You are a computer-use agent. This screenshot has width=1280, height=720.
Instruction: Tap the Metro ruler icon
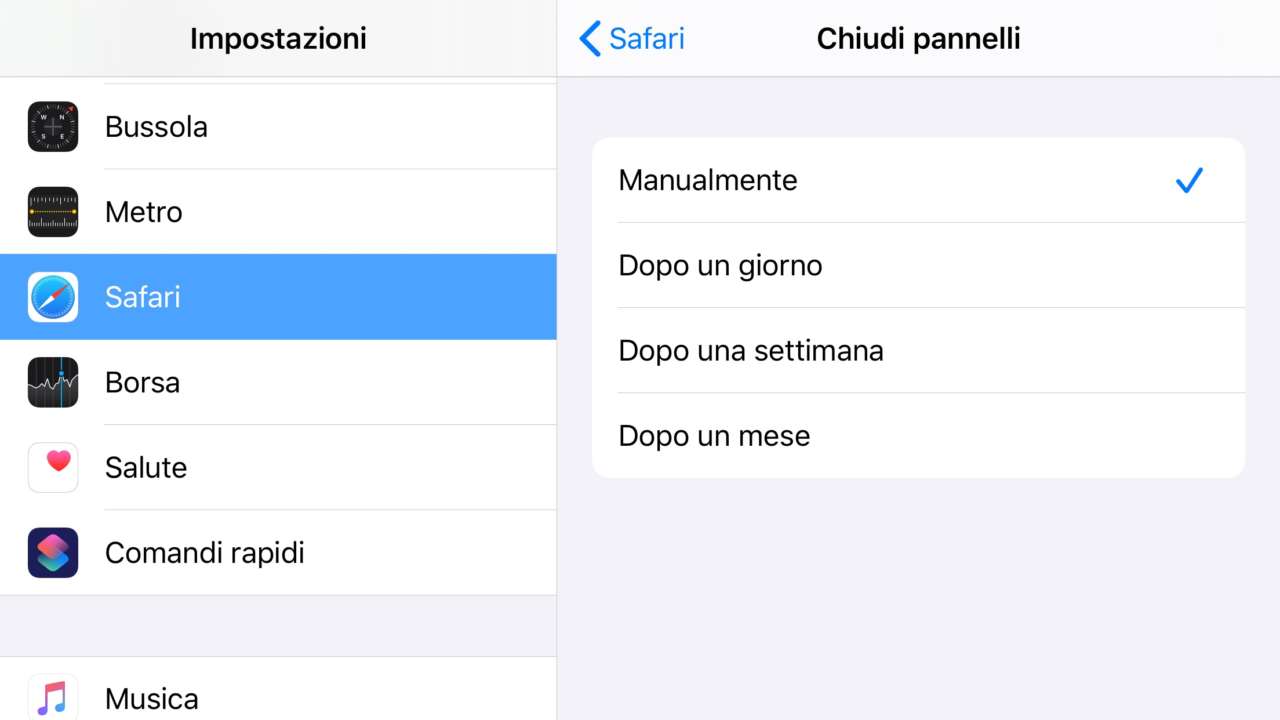pyautogui.click(x=53, y=212)
